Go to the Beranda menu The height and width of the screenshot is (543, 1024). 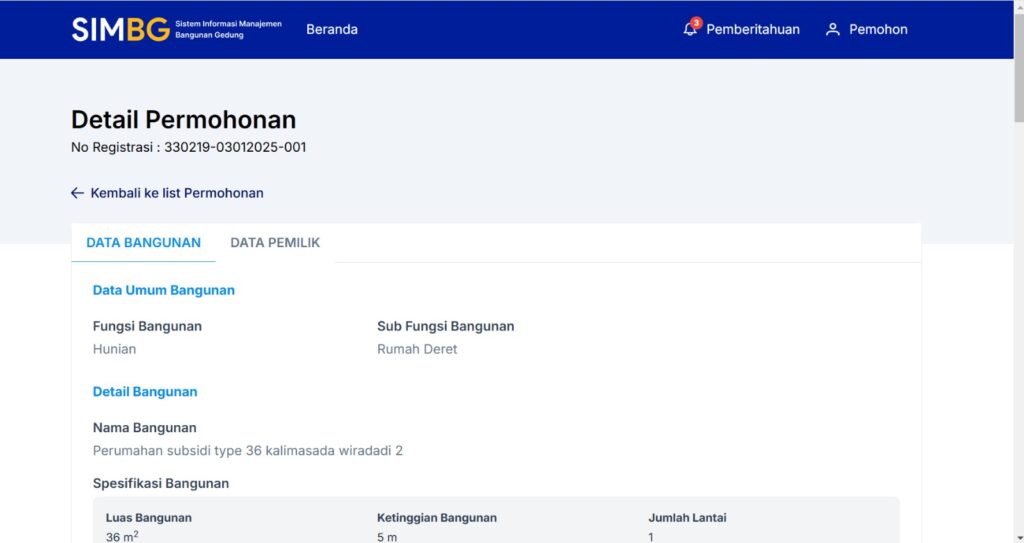332,29
